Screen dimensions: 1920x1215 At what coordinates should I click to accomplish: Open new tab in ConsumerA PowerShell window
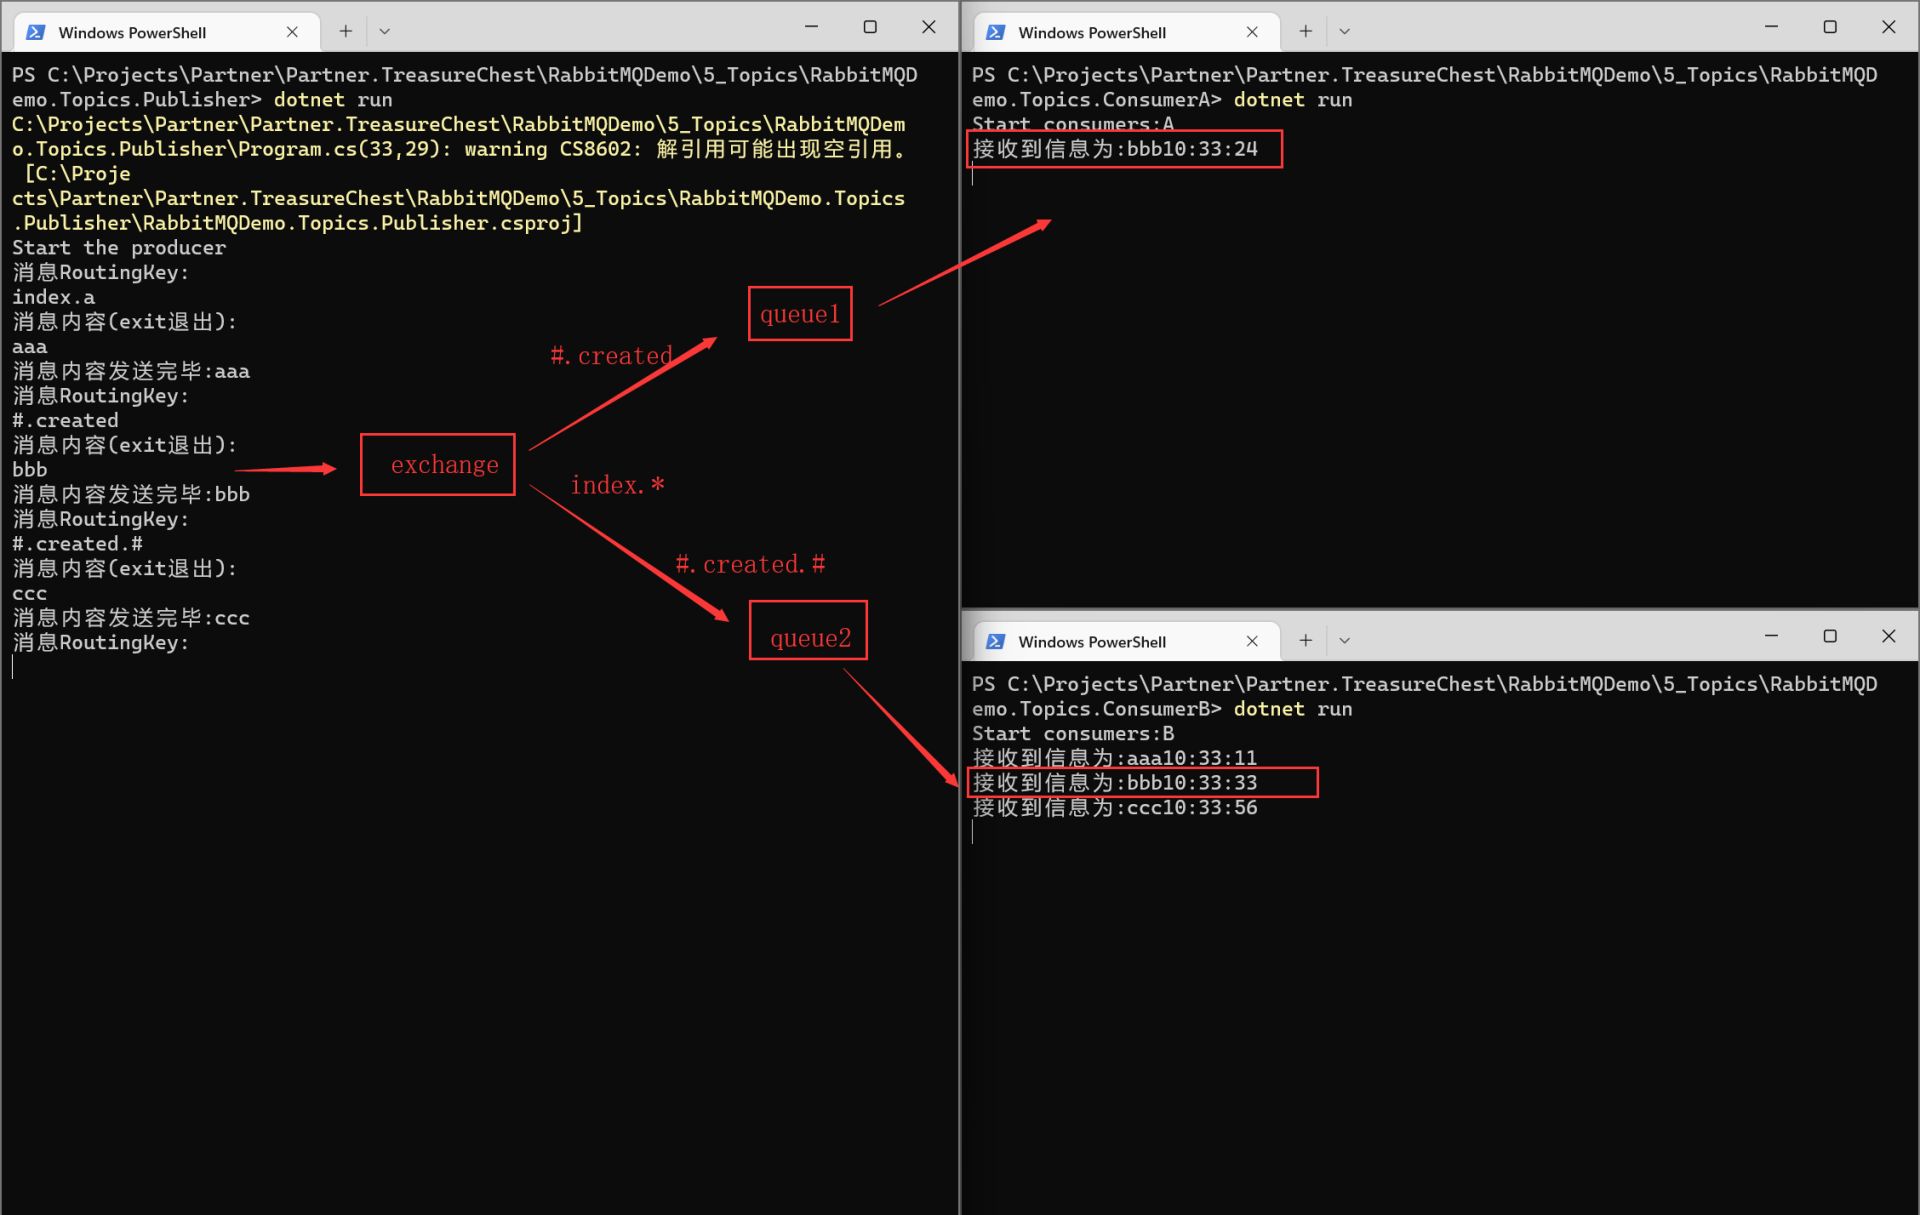click(1305, 31)
